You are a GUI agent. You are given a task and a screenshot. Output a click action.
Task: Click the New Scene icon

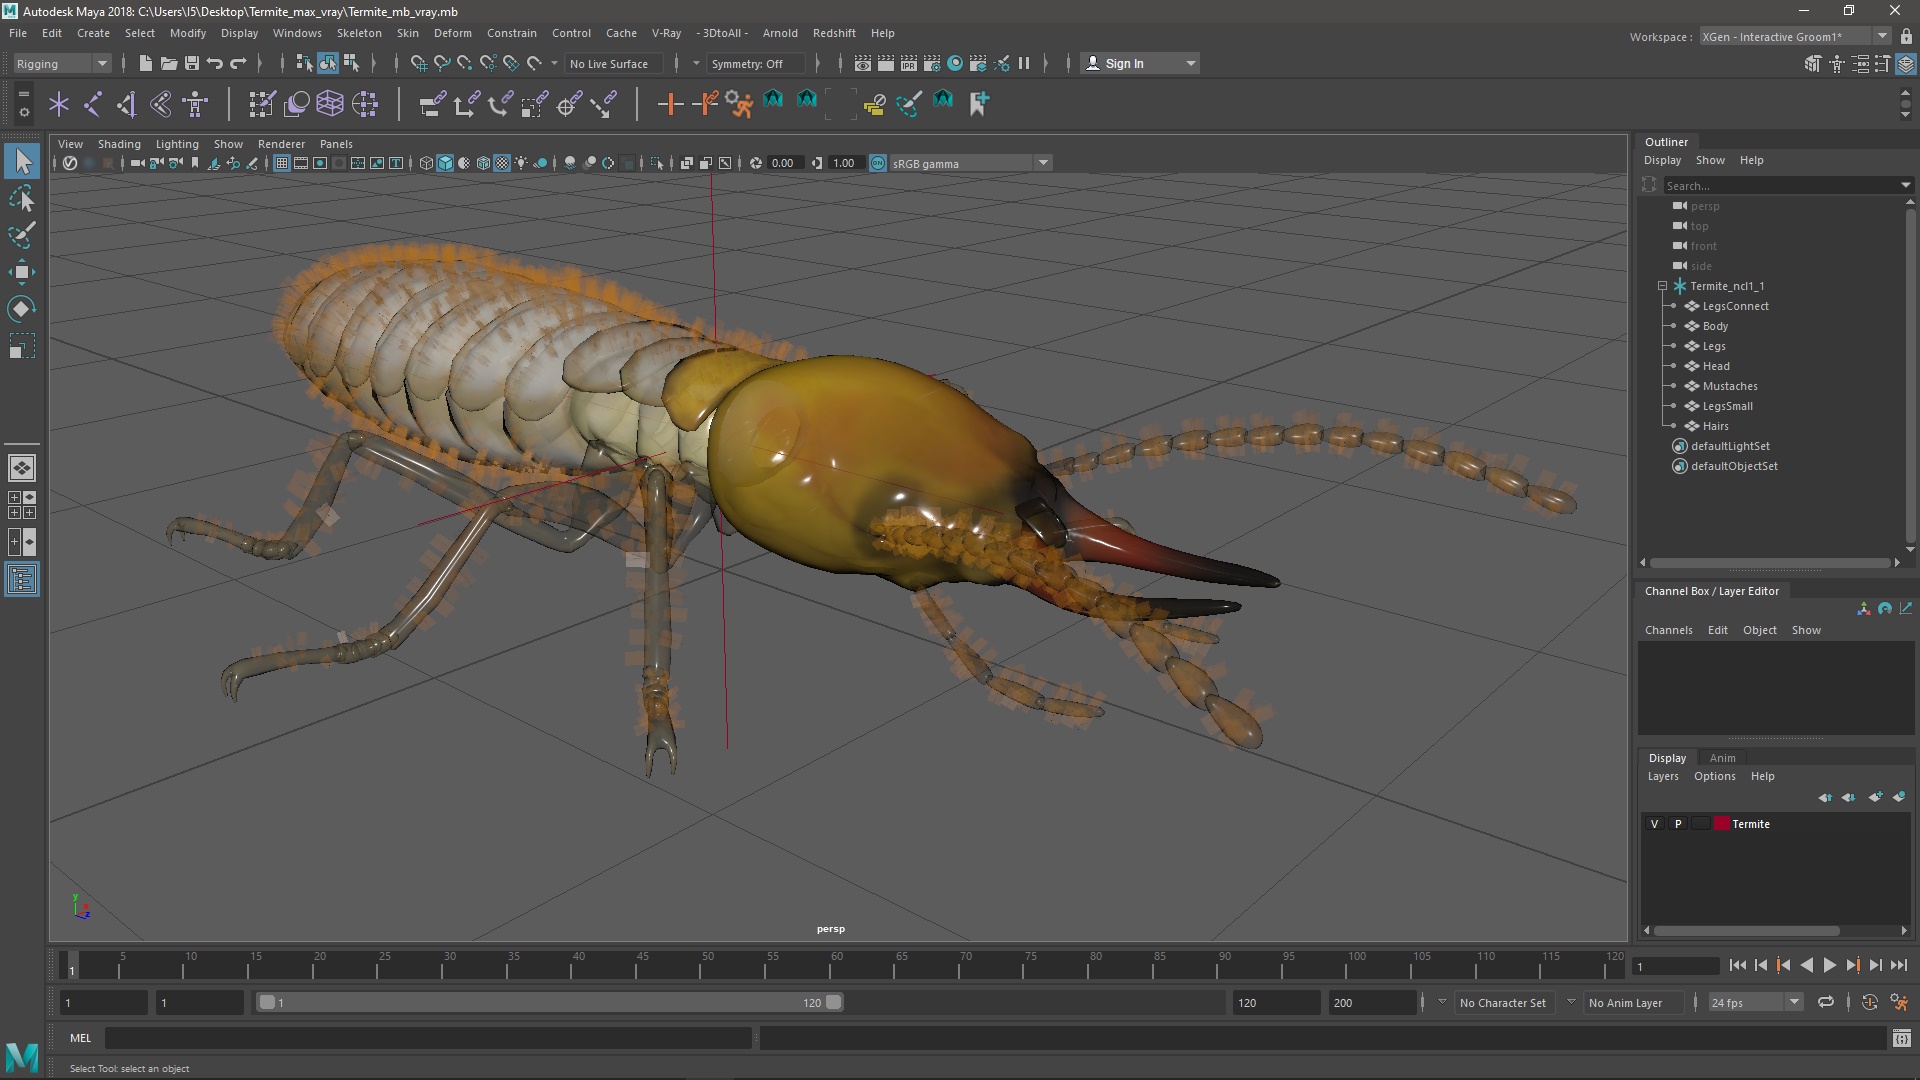[145, 63]
